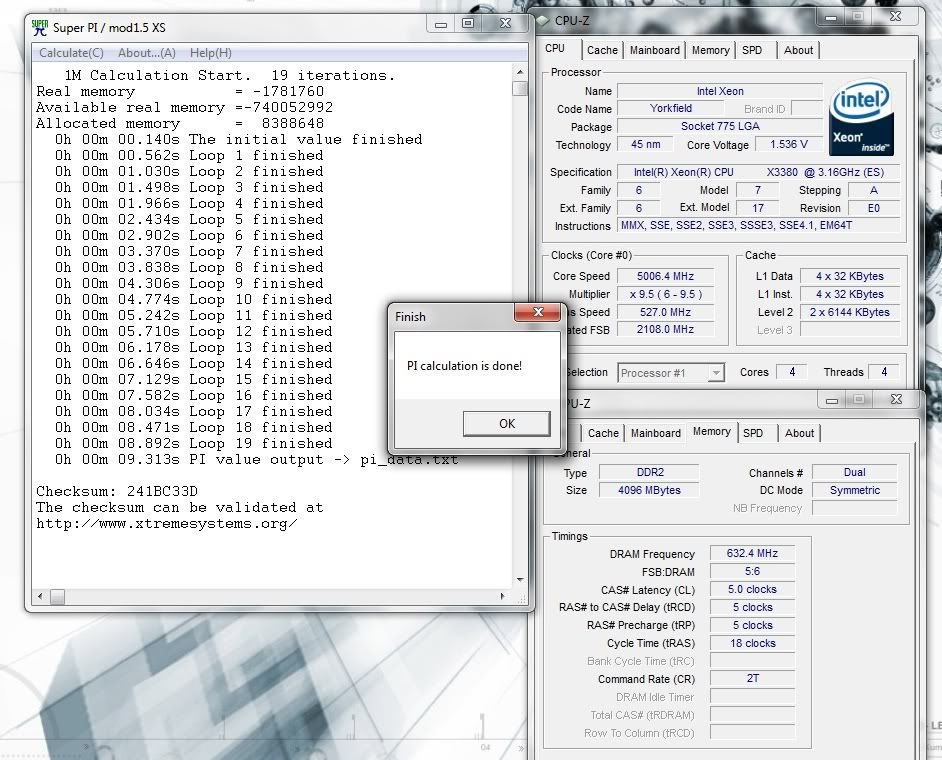Open About tab in lower CPU-Z window
942x760 pixels.
click(x=799, y=433)
